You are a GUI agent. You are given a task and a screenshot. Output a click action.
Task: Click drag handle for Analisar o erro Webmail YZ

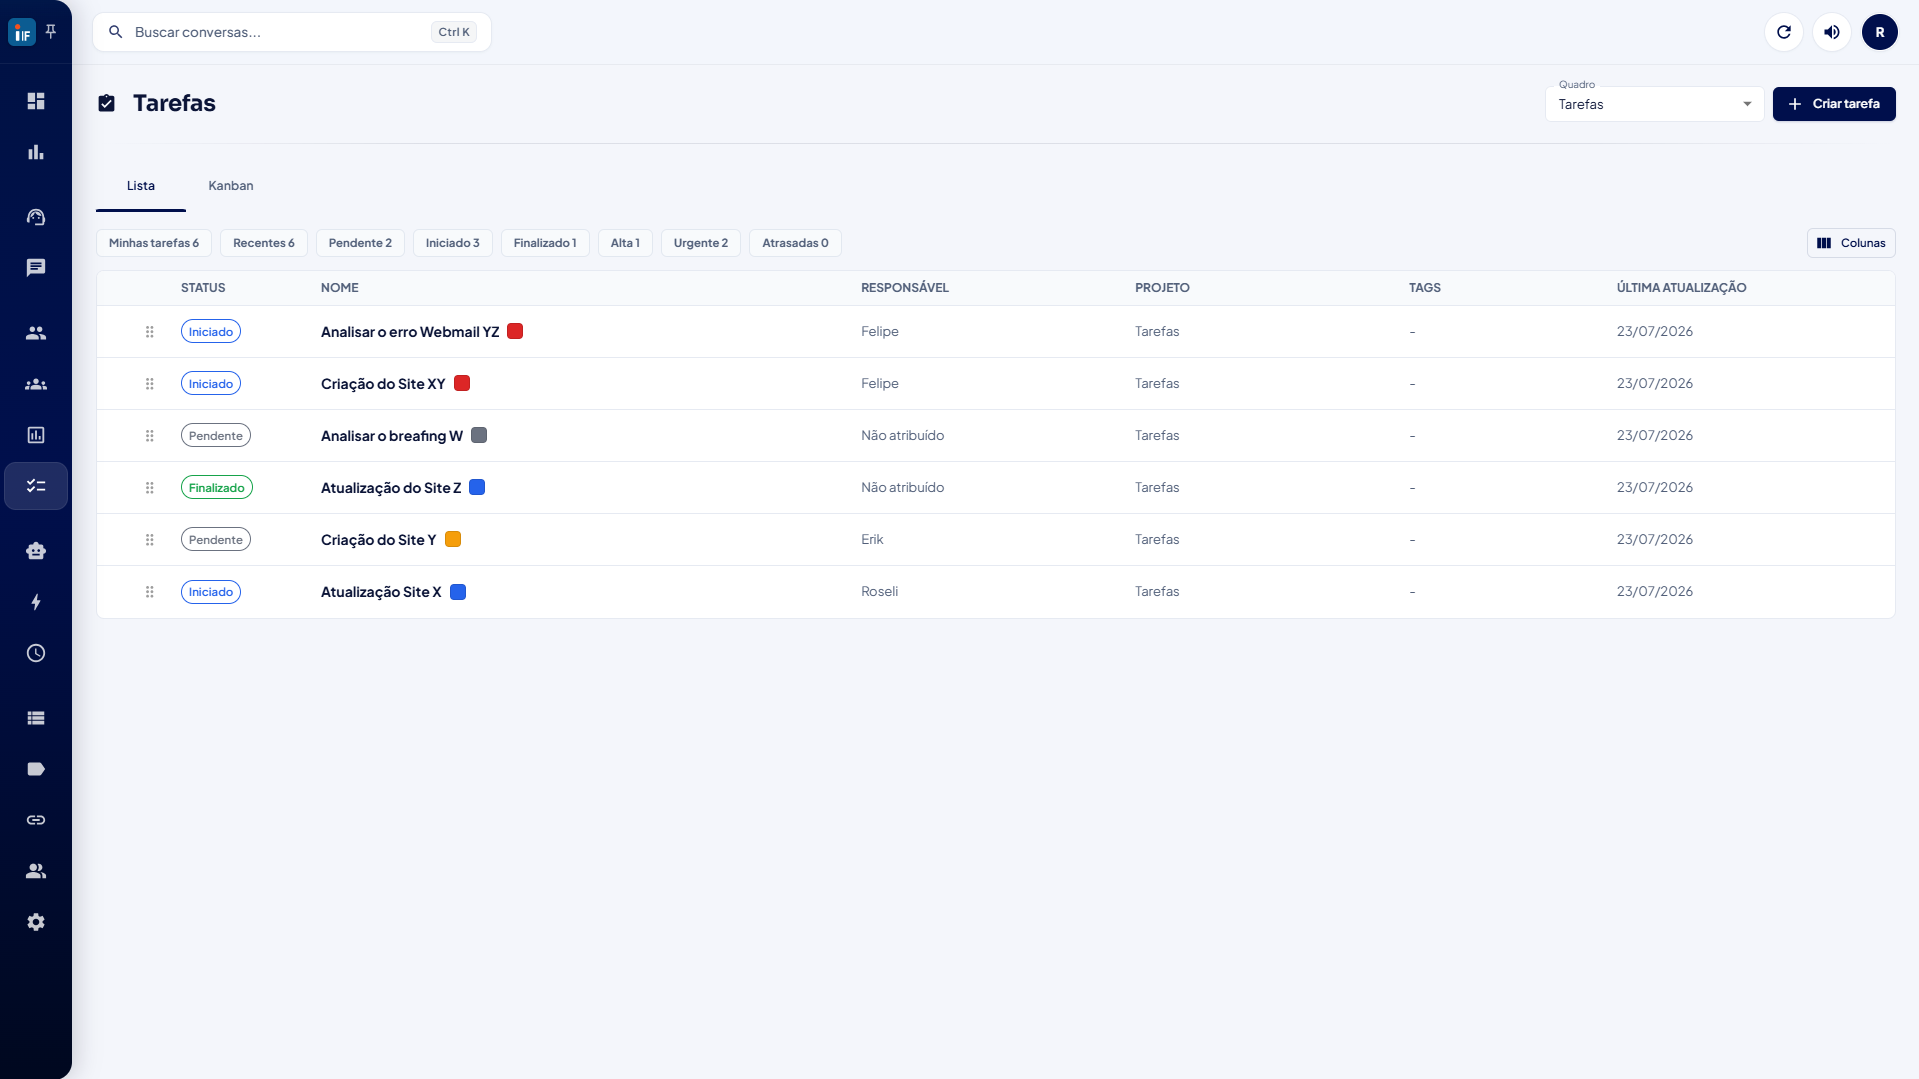coord(149,332)
